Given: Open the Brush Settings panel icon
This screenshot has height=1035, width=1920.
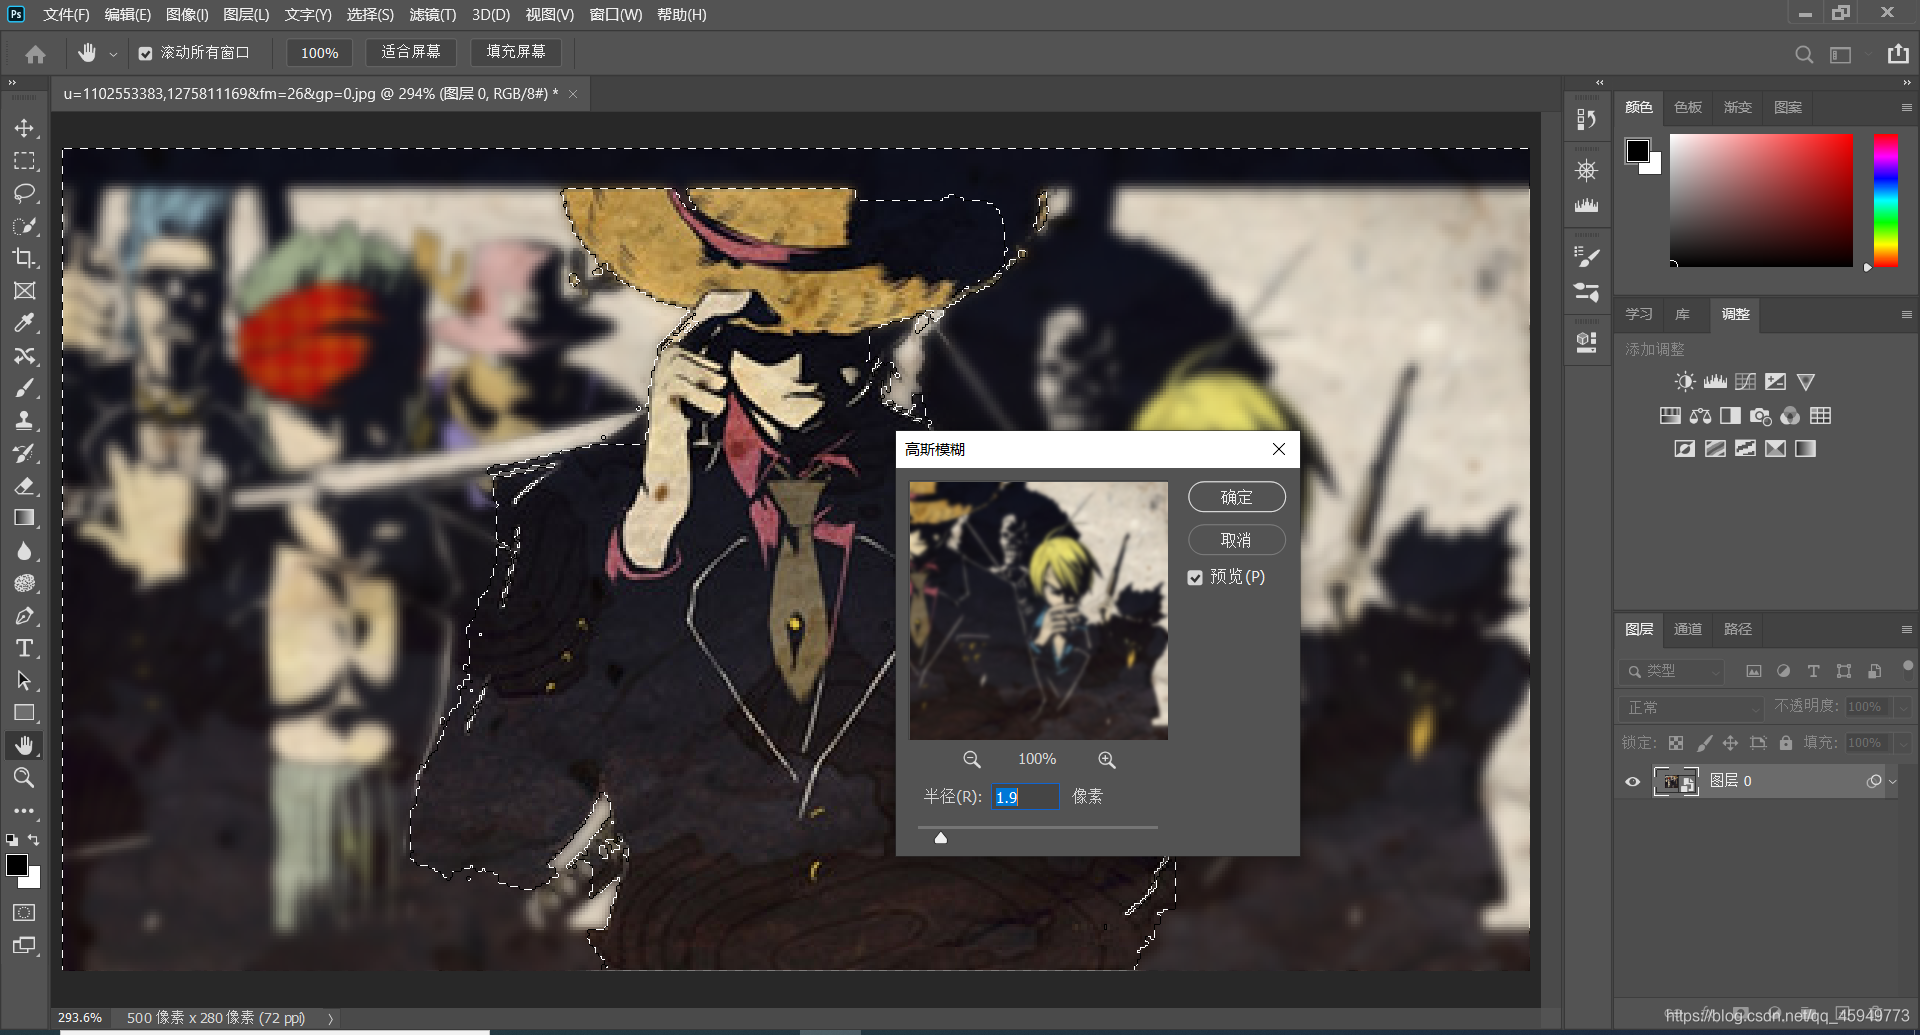Looking at the screenshot, I should [1586, 257].
